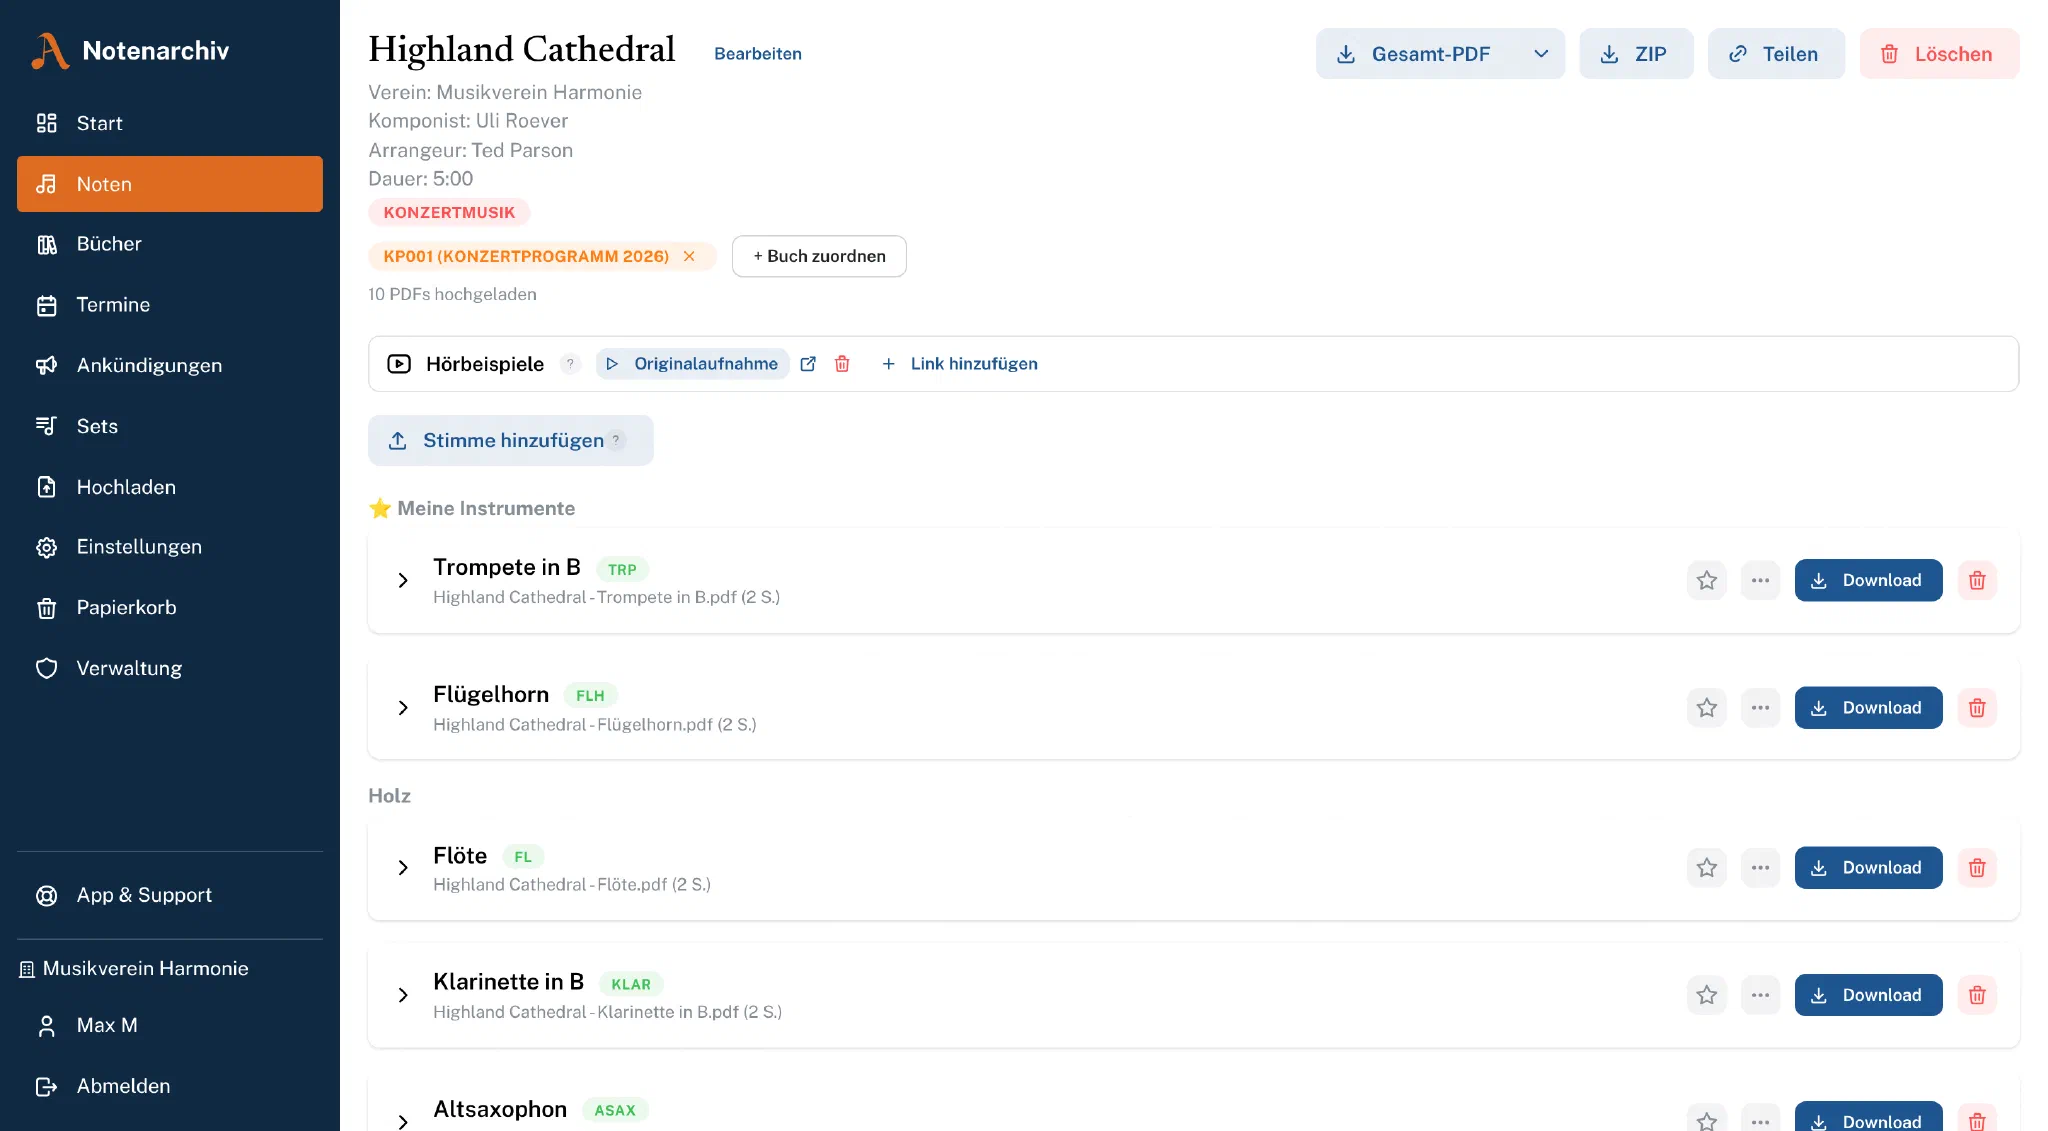This screenshot has height=1131, width=2048.
Task: Expand the Flügelhorn row
Action: pyautogui.click(x=403, y=708)
